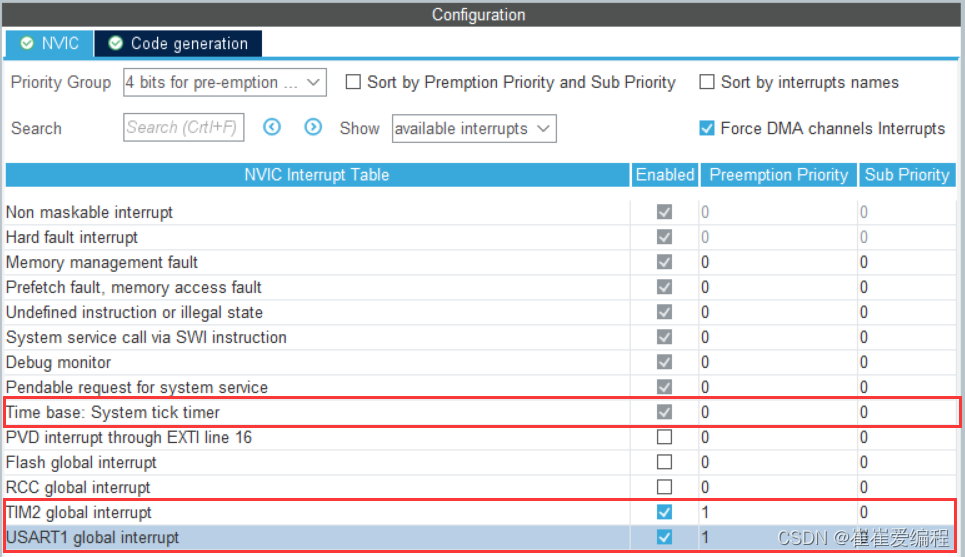Screen dimensions: 965x557
Task: Check Sort by interrupts names option
Action: pos(707,82)
